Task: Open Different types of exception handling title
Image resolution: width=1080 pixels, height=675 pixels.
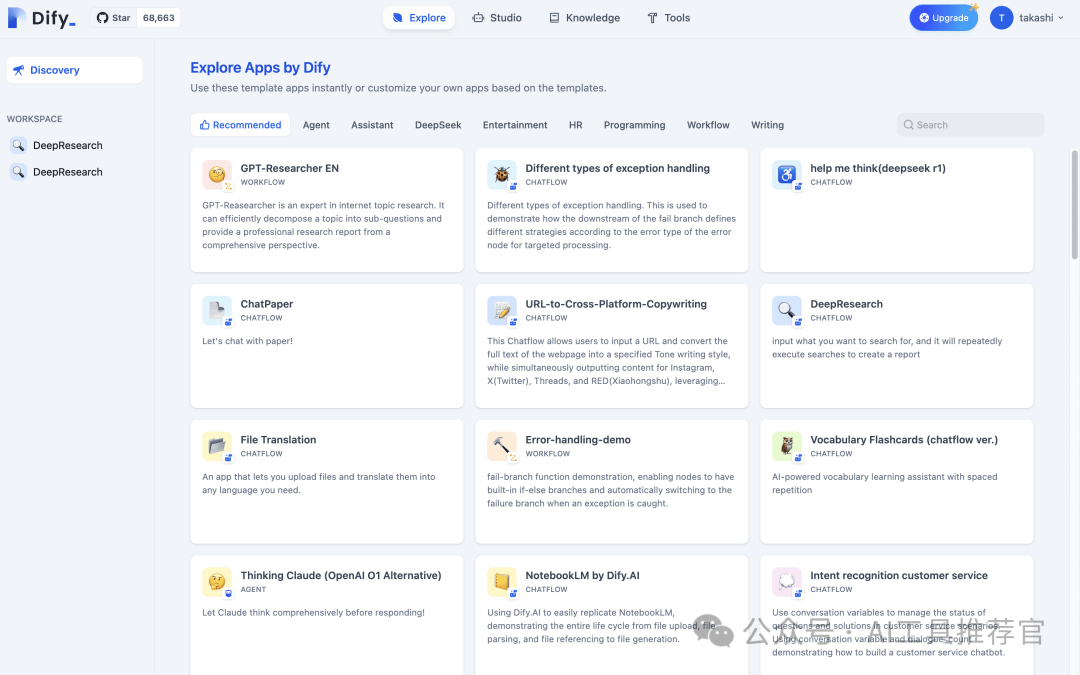Action: 617,168
